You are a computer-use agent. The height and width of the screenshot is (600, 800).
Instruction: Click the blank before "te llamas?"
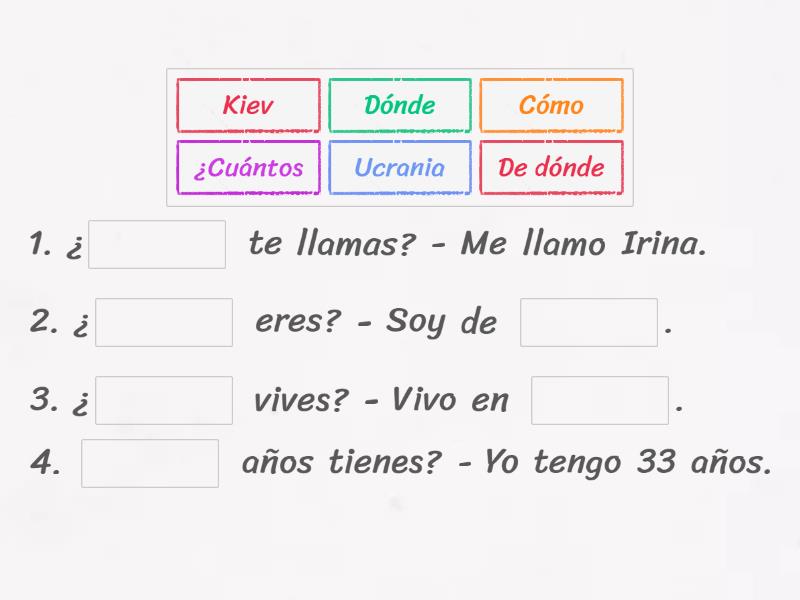157,245
